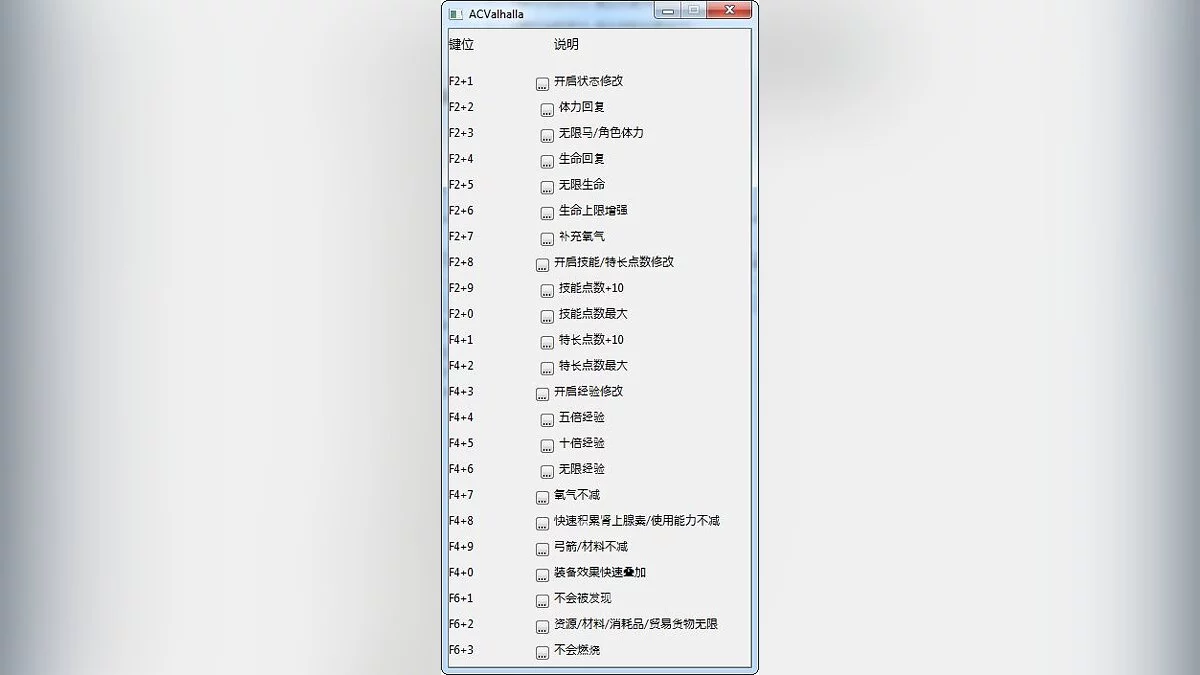Tick the 生命上限增强 checkbox

547,214
